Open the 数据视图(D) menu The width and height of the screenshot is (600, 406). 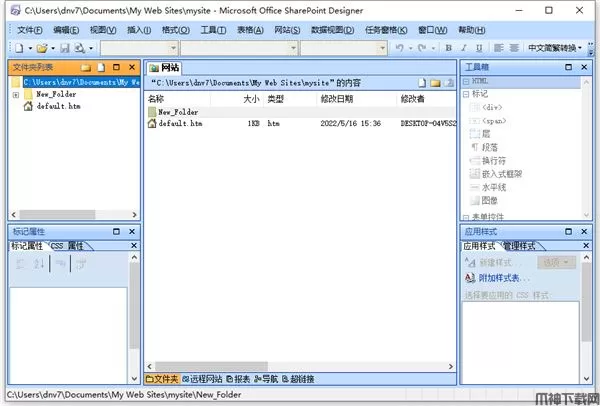pyautogui.click(x=332, y=30)
